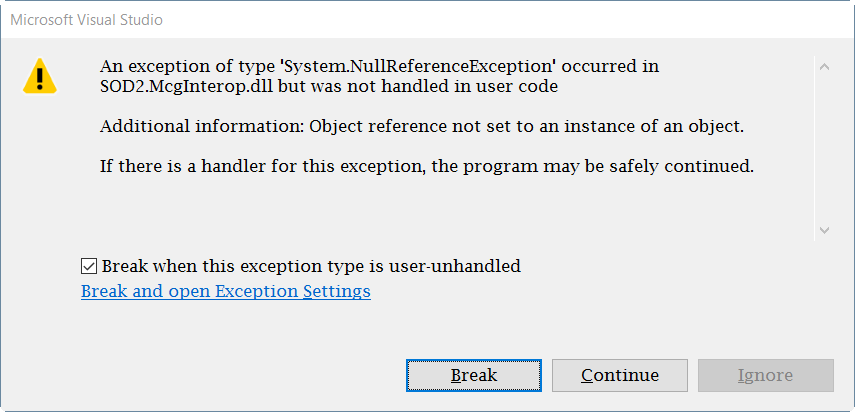The height and width of the screenshot is (412, 855).
Task: Click the 'may be safely continued' phrase
Action: (x=649, y=166)
